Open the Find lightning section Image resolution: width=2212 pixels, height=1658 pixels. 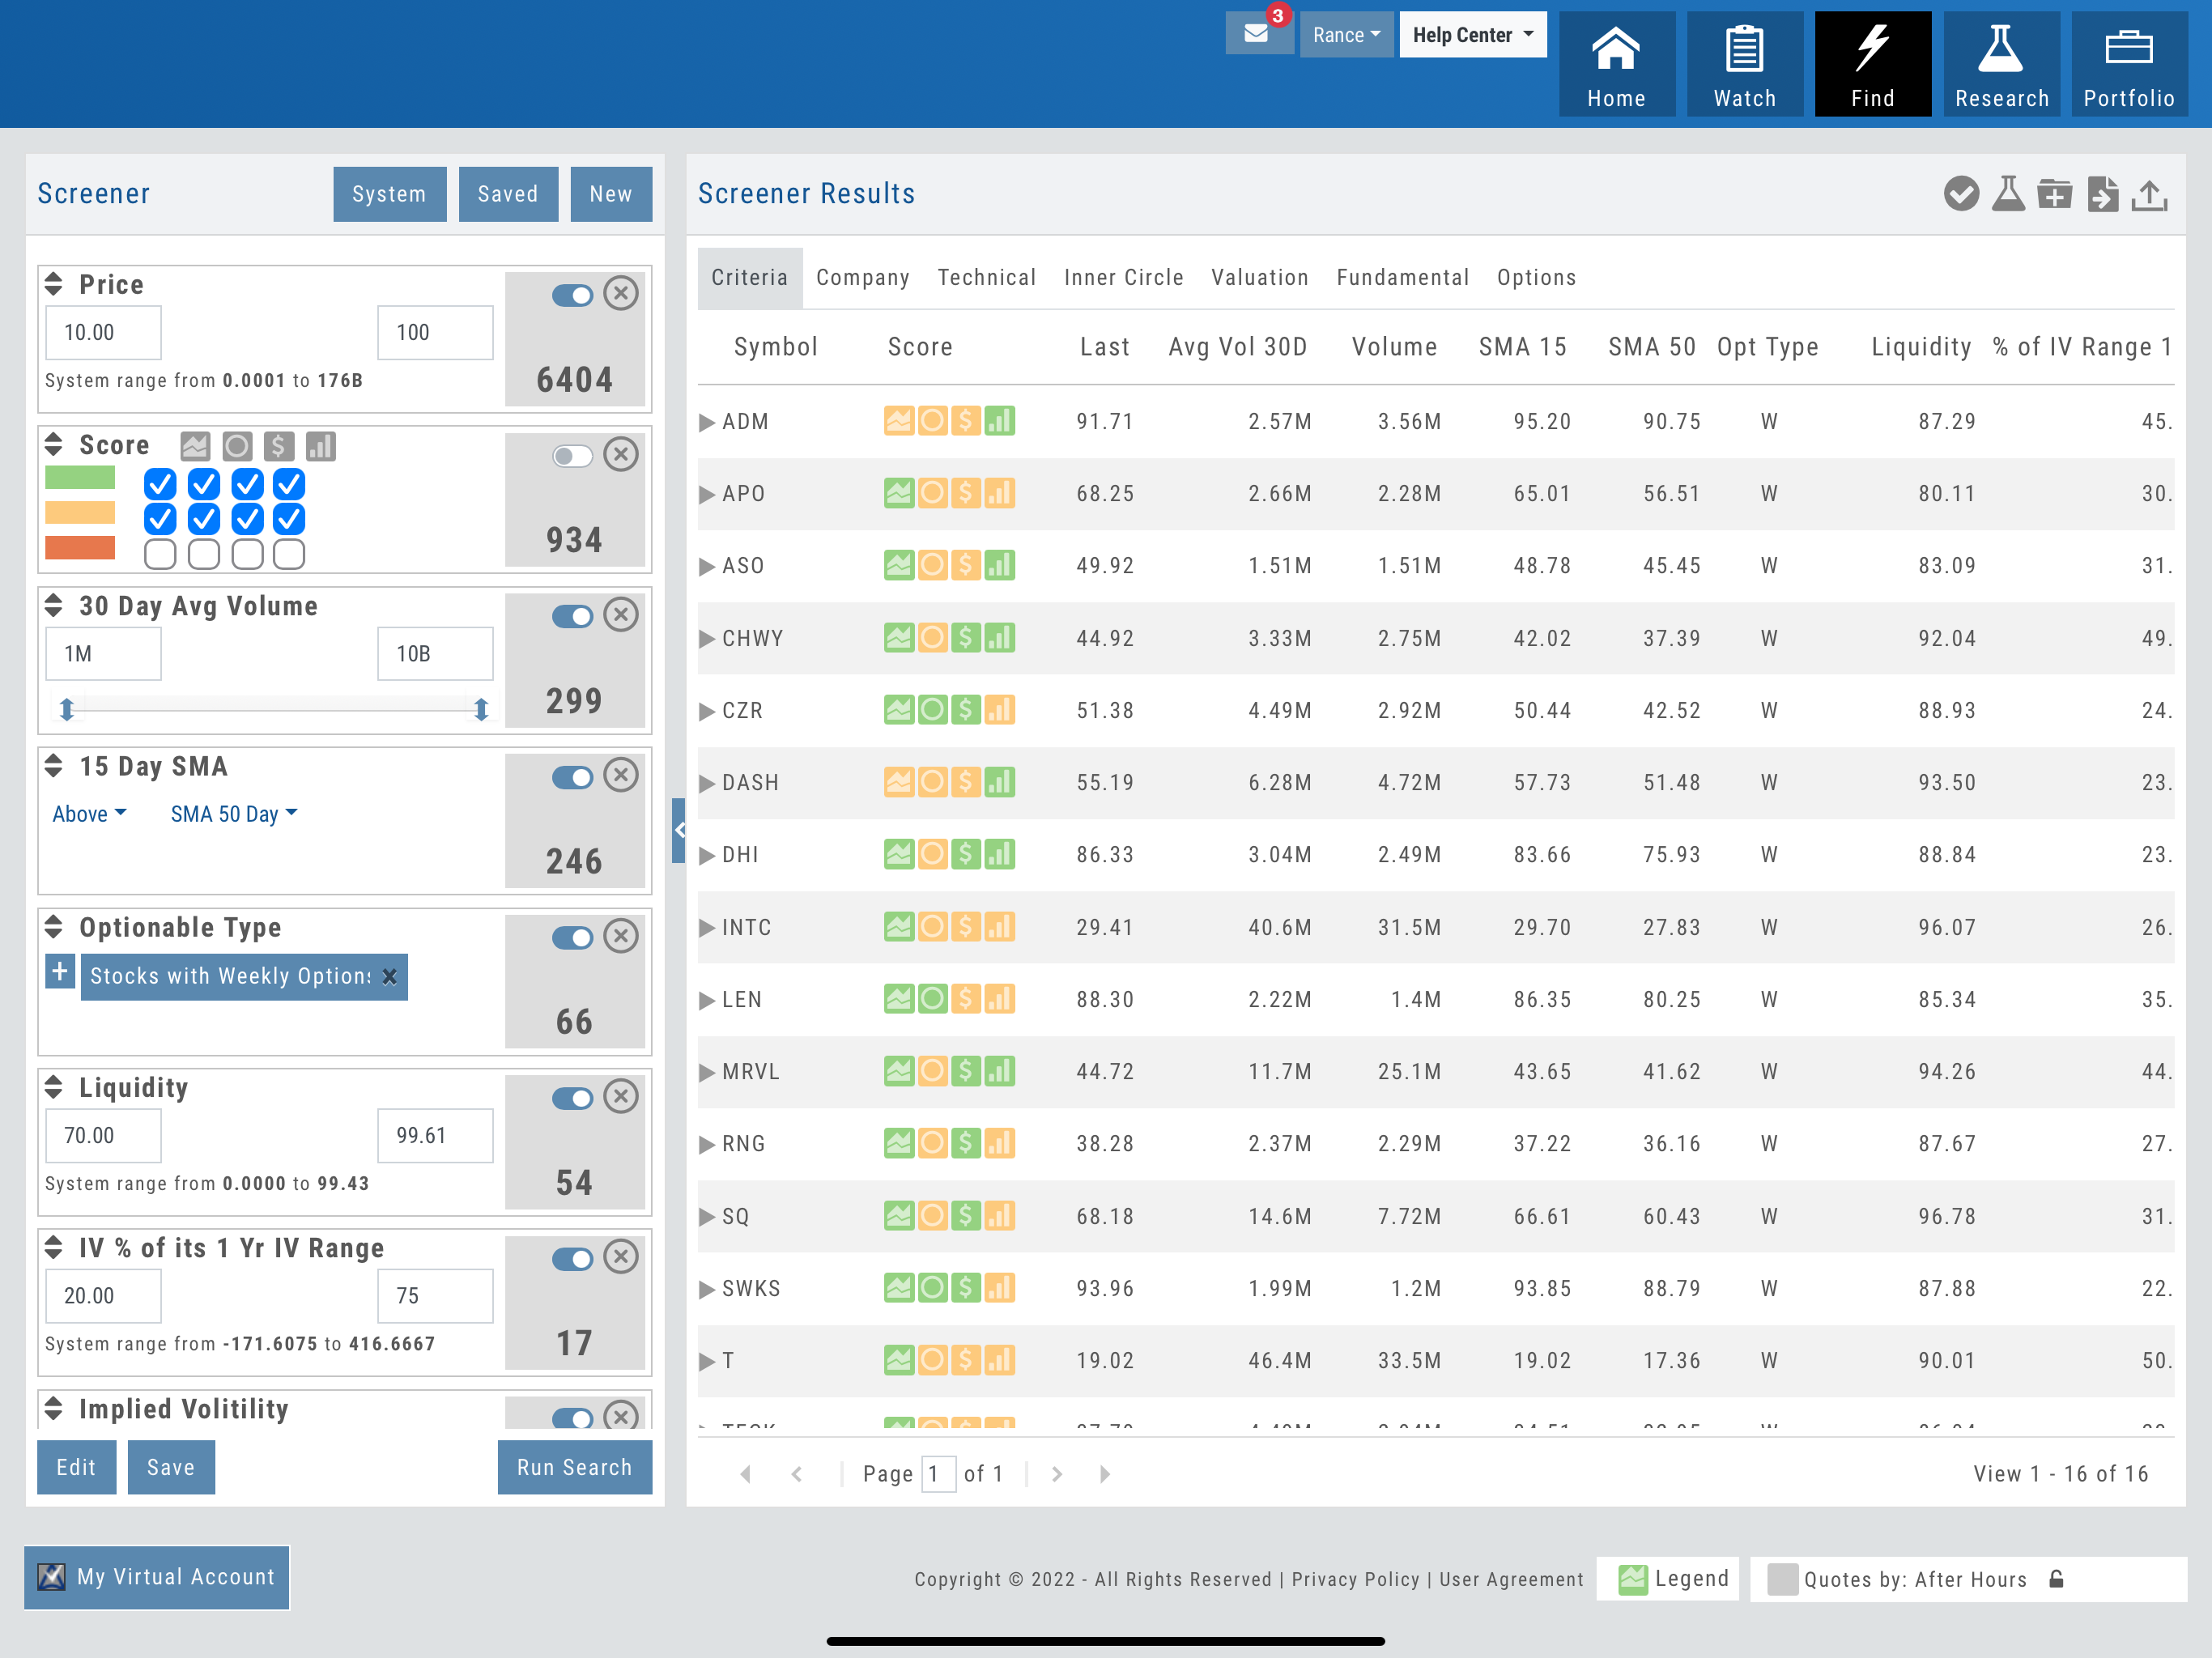pos(1872,64)
